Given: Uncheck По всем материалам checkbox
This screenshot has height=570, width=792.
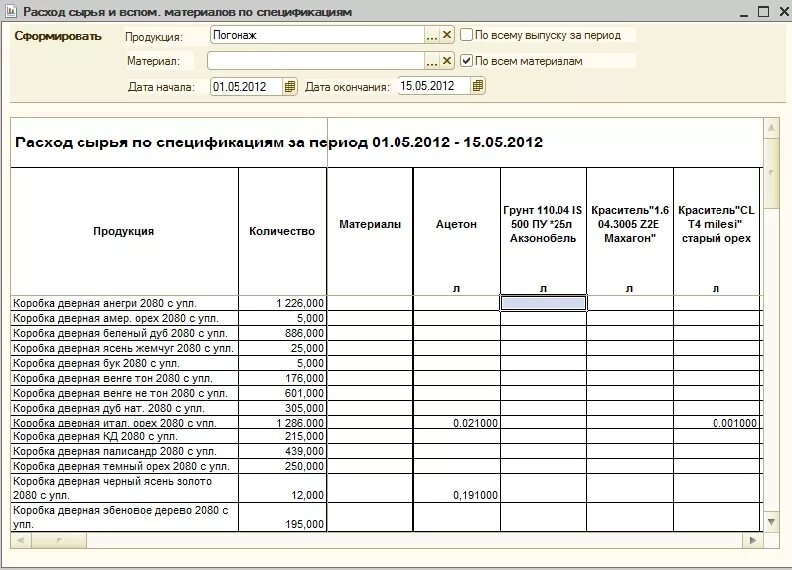Looking at the screenshot, I should (x=466, y=61).
